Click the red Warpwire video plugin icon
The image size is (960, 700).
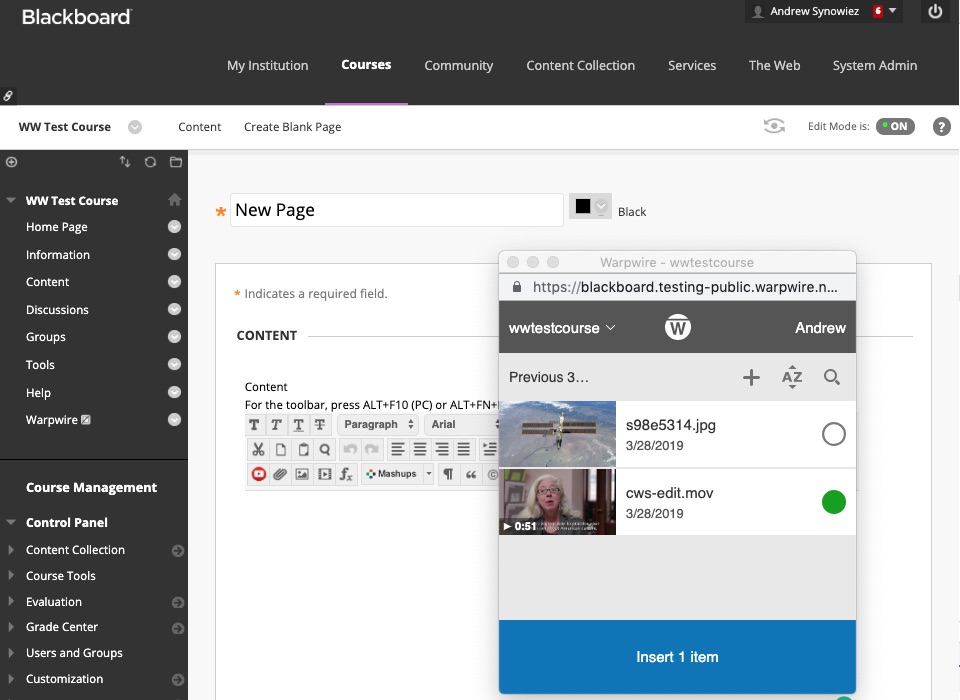click(x=258, y=474)
